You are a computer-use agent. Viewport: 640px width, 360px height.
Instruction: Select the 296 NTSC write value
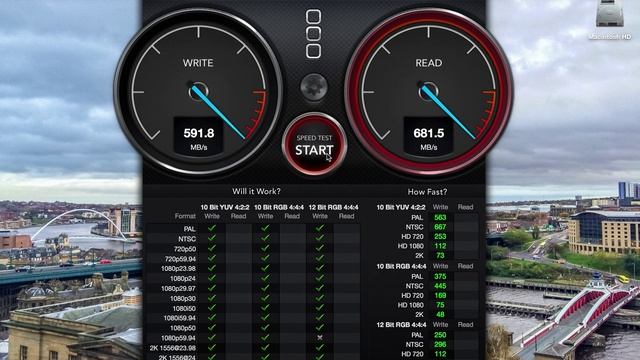440,344
